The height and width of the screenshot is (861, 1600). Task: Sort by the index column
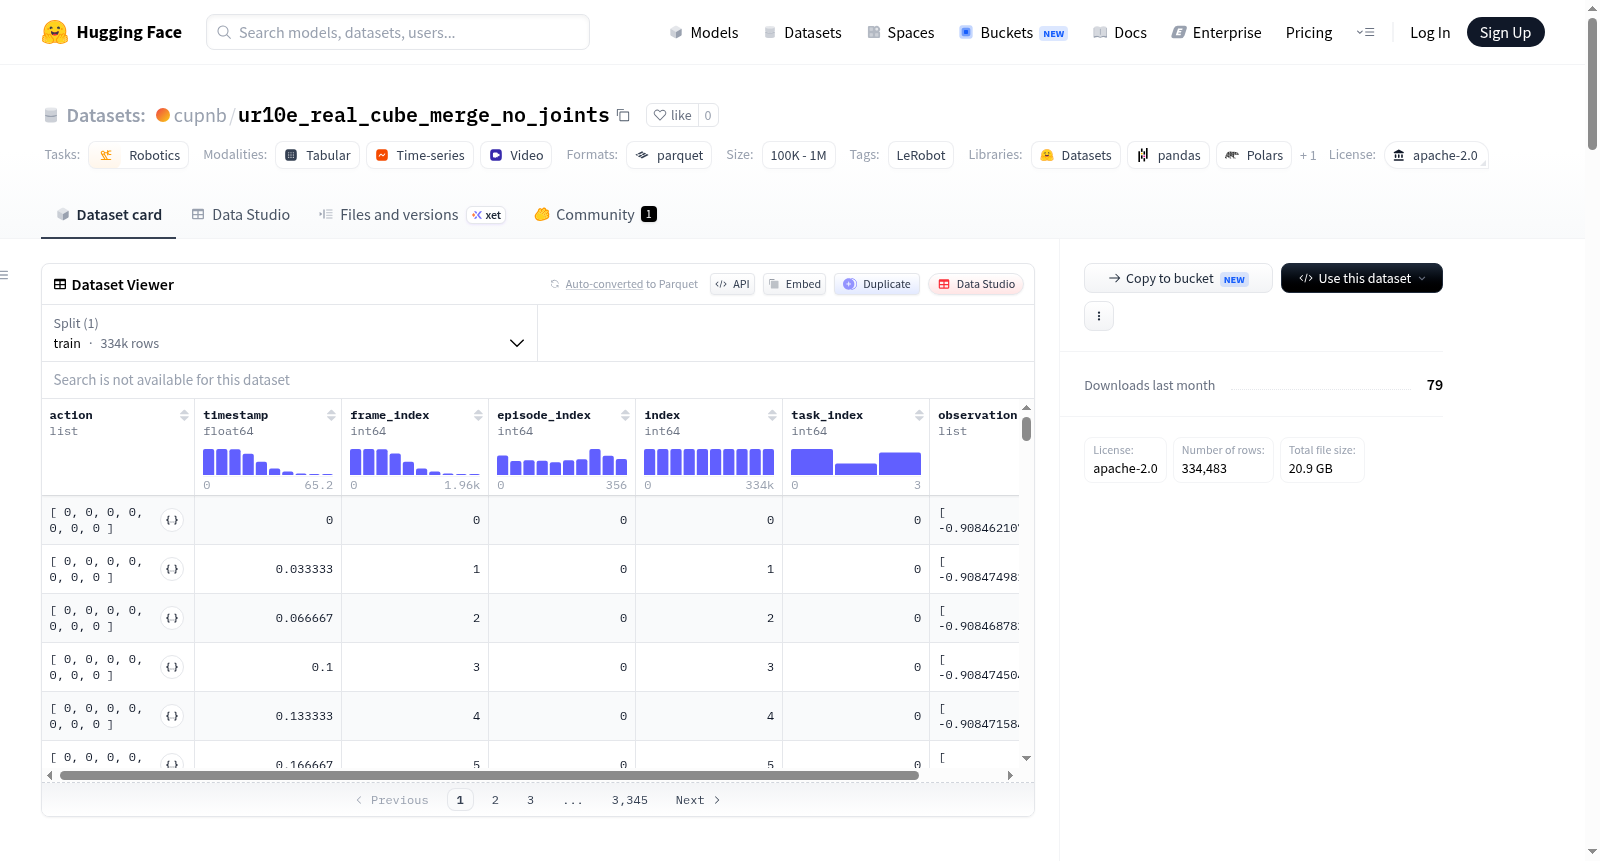(x=772, y=415)
